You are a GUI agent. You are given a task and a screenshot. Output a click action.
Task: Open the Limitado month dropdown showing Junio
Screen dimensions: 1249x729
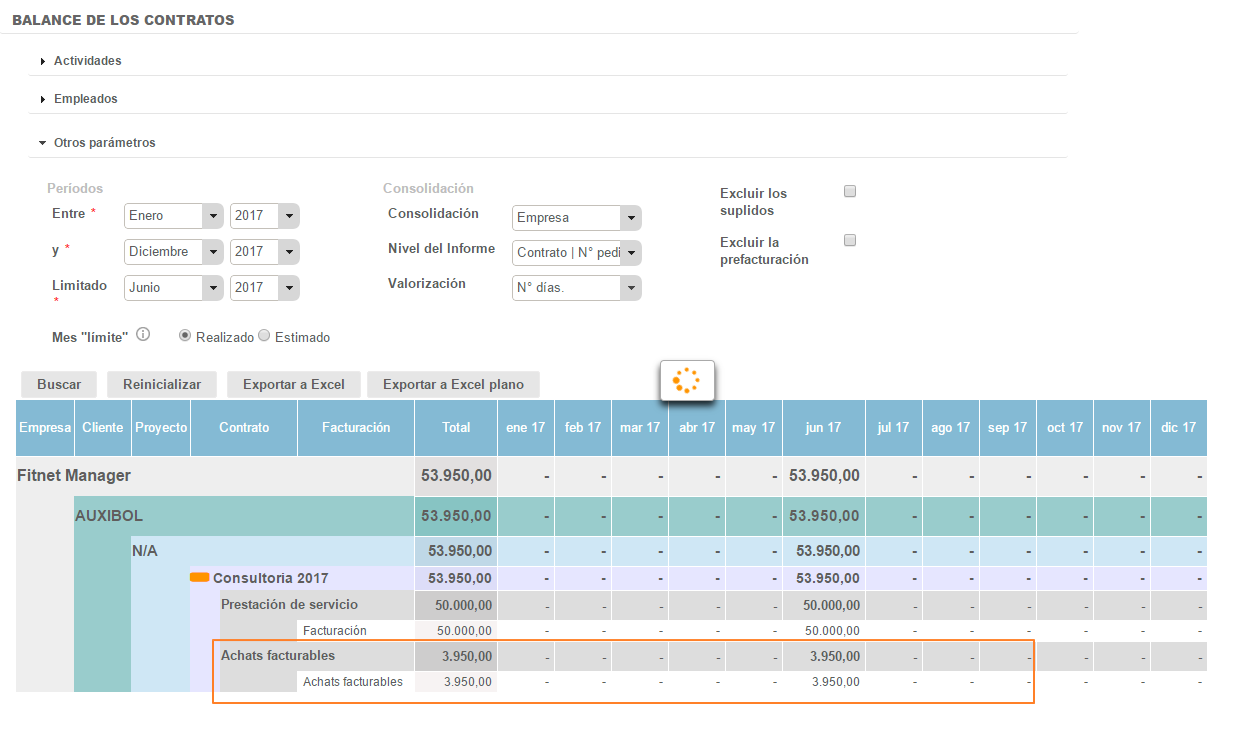[173, 288]
